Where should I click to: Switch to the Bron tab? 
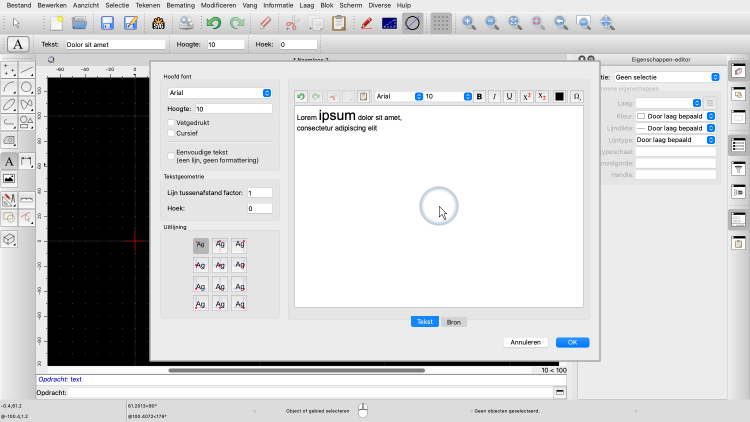coord(453,321)
